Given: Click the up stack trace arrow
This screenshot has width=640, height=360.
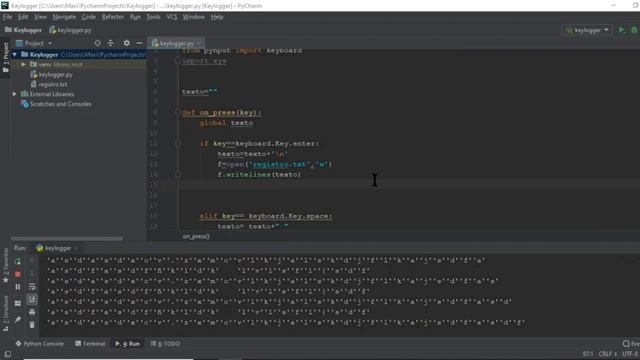Looking at the screenshot, I should coord(32,261).
